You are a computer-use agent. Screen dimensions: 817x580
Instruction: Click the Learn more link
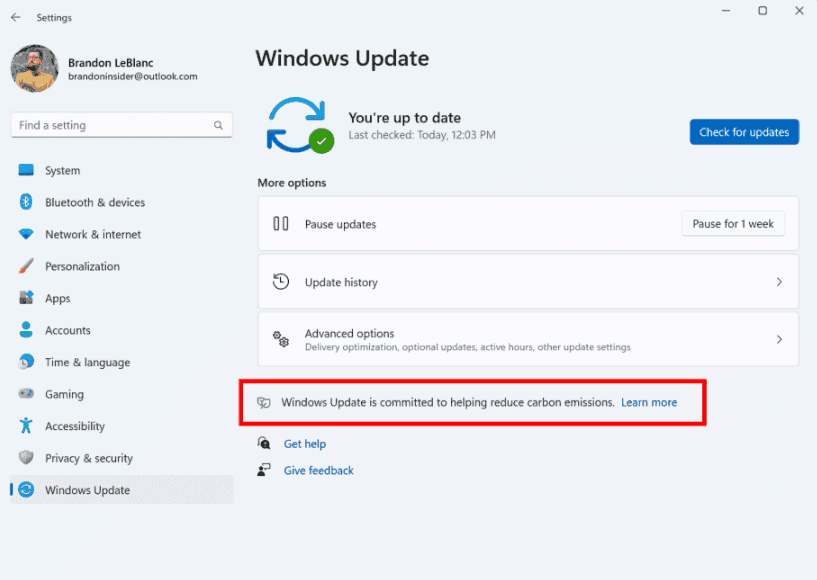pos(649,402)
